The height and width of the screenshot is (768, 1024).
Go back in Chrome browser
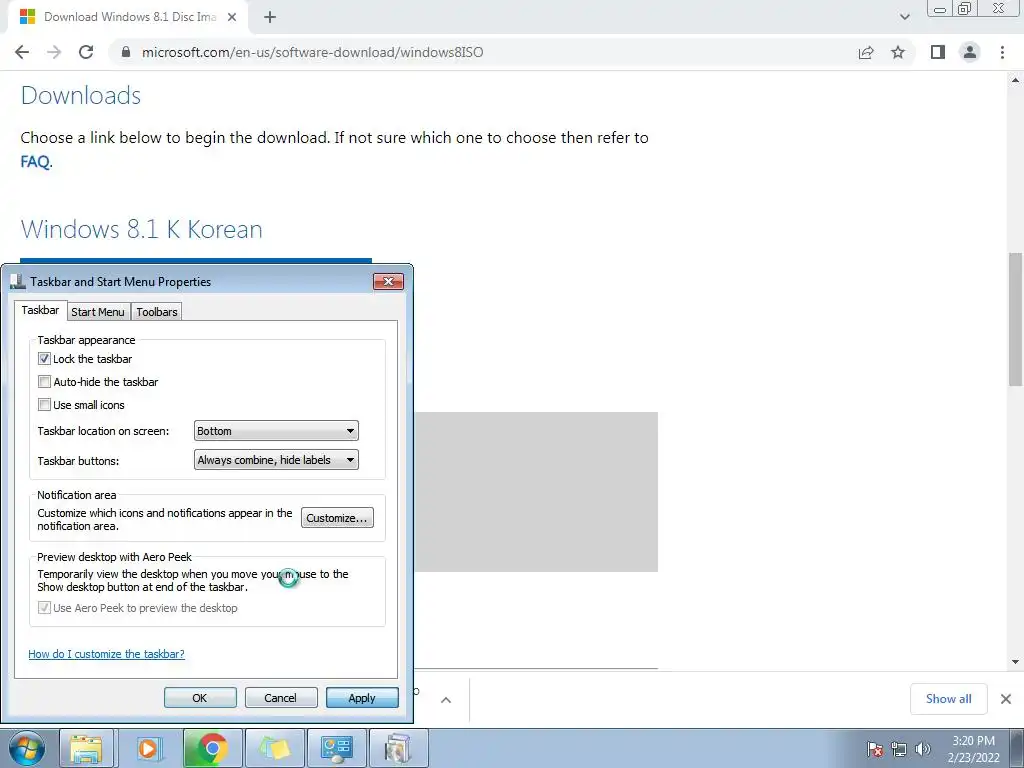22,52
